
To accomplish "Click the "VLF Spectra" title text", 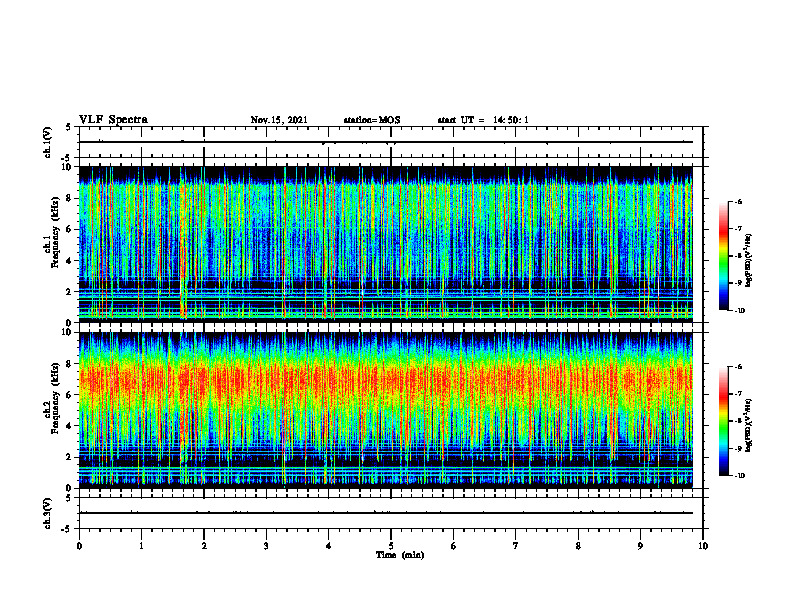I will click(x=113, y=120).
